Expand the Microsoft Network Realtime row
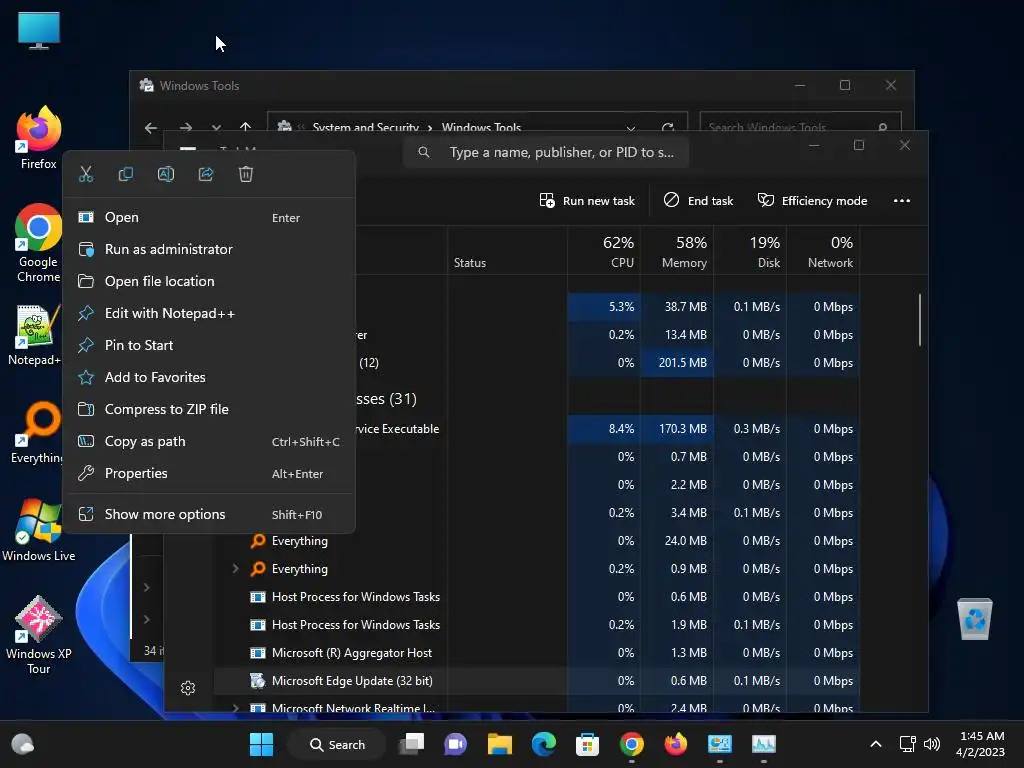 tap(235, 708)
